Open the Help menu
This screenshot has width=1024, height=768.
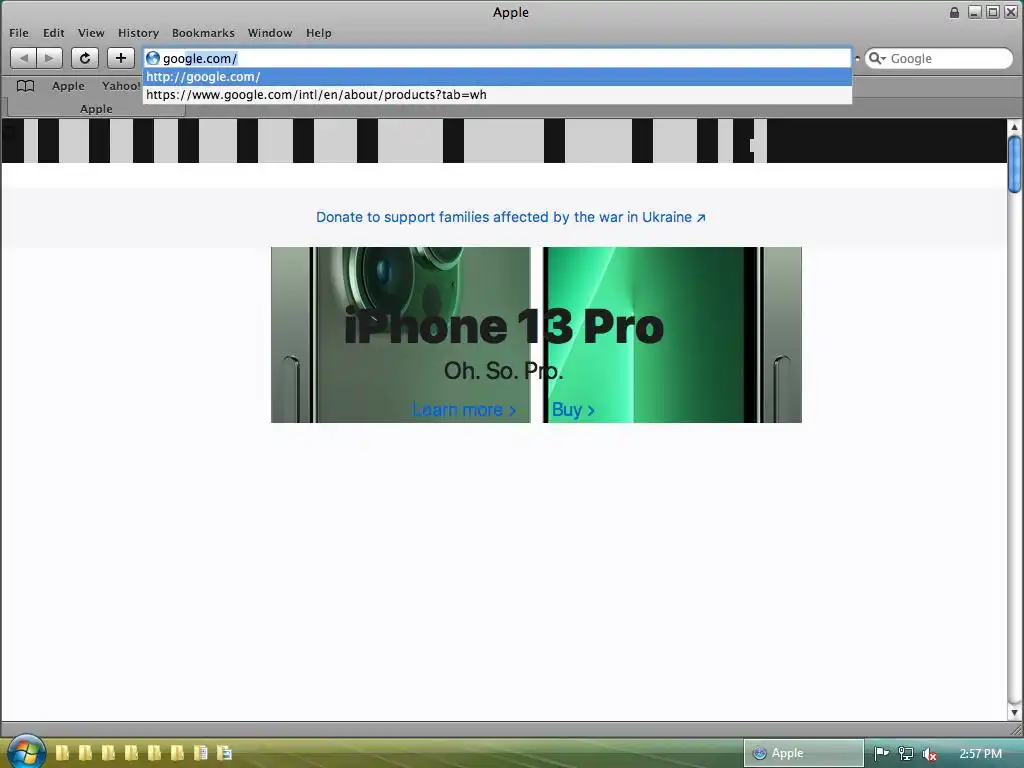319,33
